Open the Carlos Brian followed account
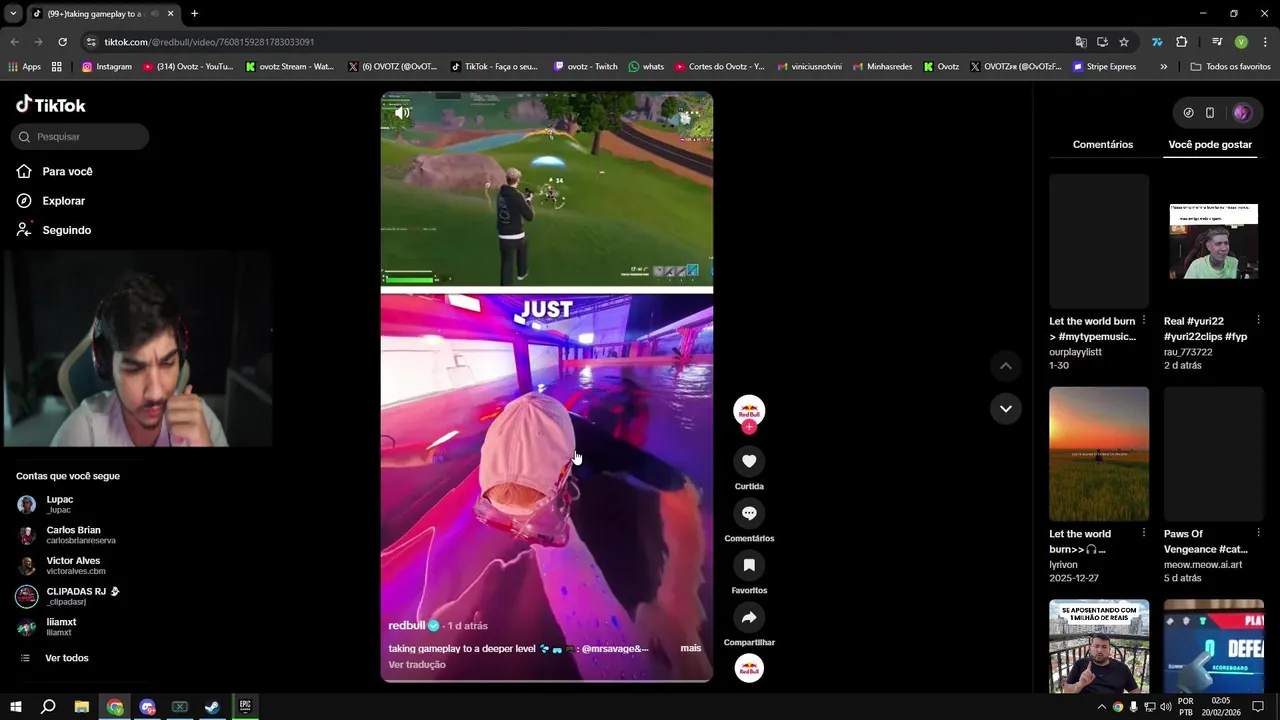Screen dimensions: 1280x720 tap(73, 535)
